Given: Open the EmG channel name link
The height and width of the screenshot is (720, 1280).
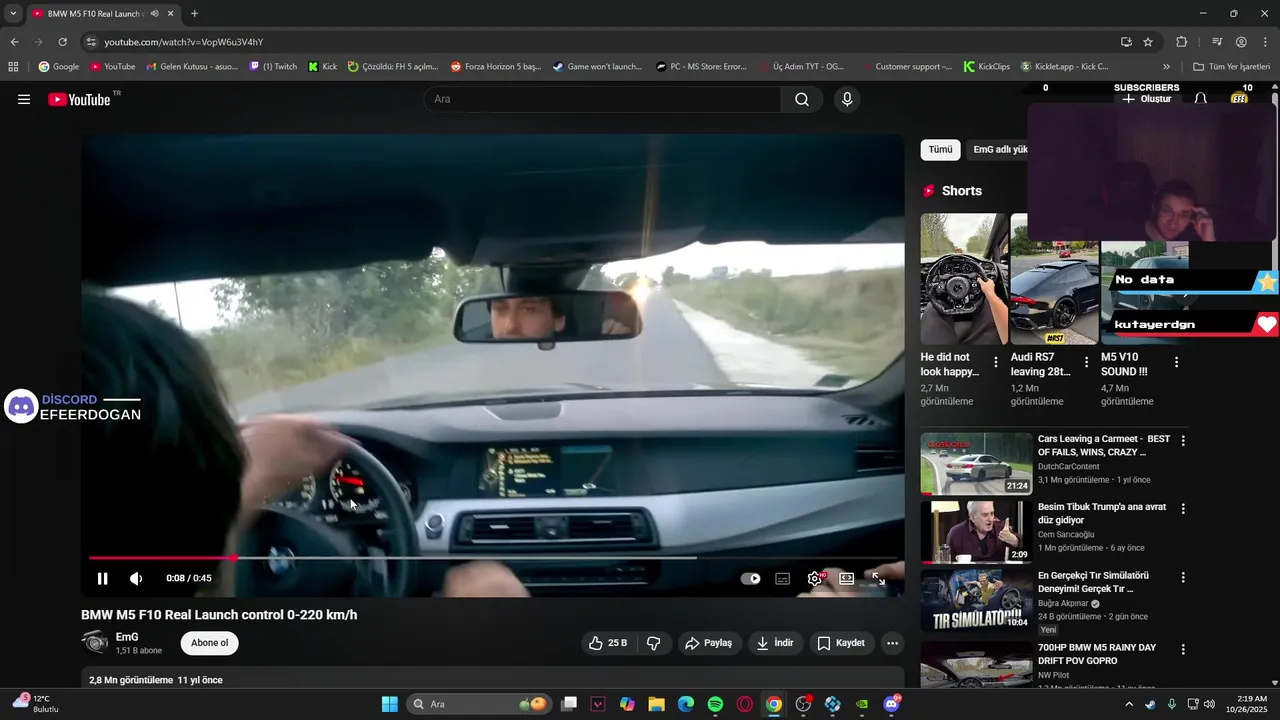Looking at the screenshot, I should (127, 637).
